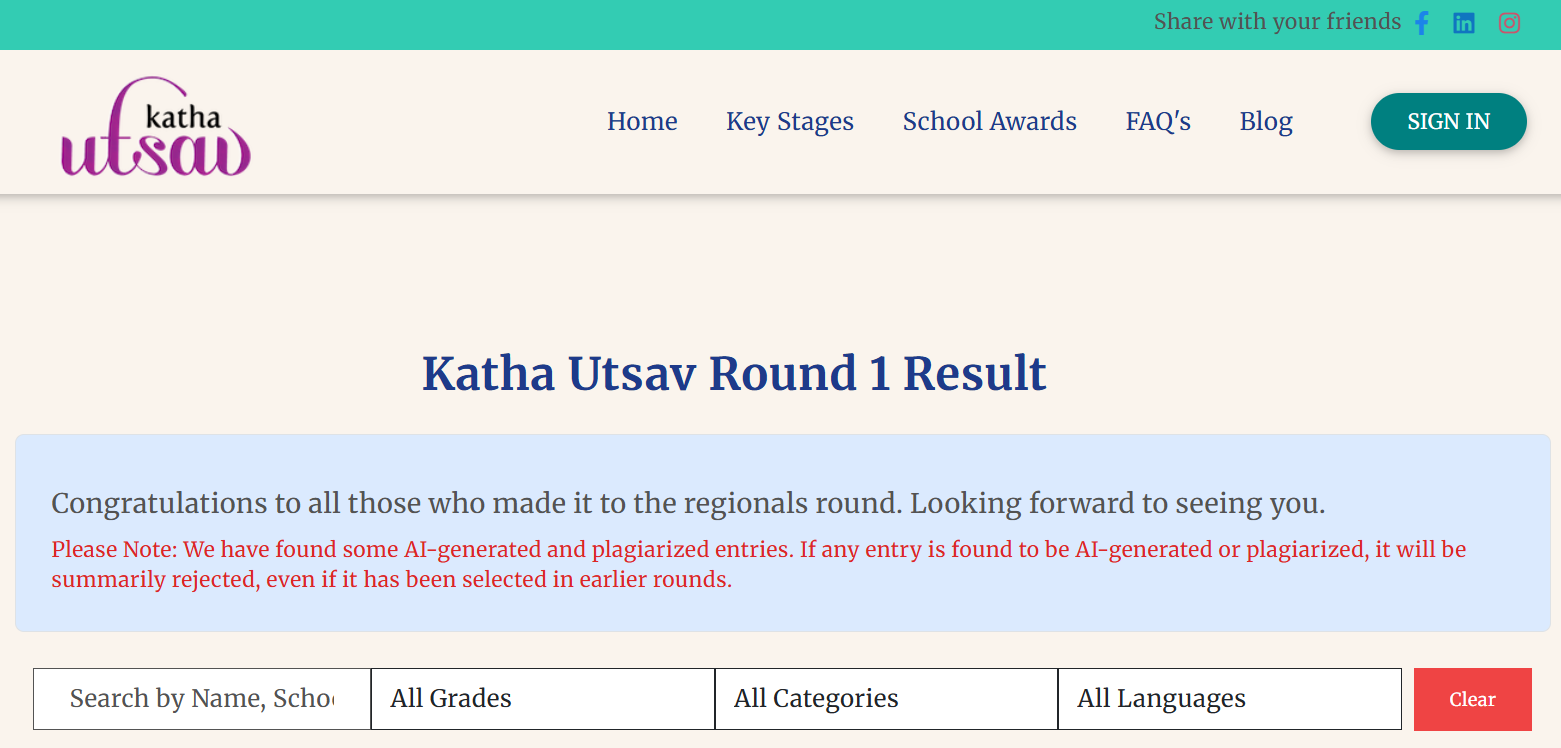Open the Instagram icon link
This screenshot has width=1561, height=748.
1509,23
